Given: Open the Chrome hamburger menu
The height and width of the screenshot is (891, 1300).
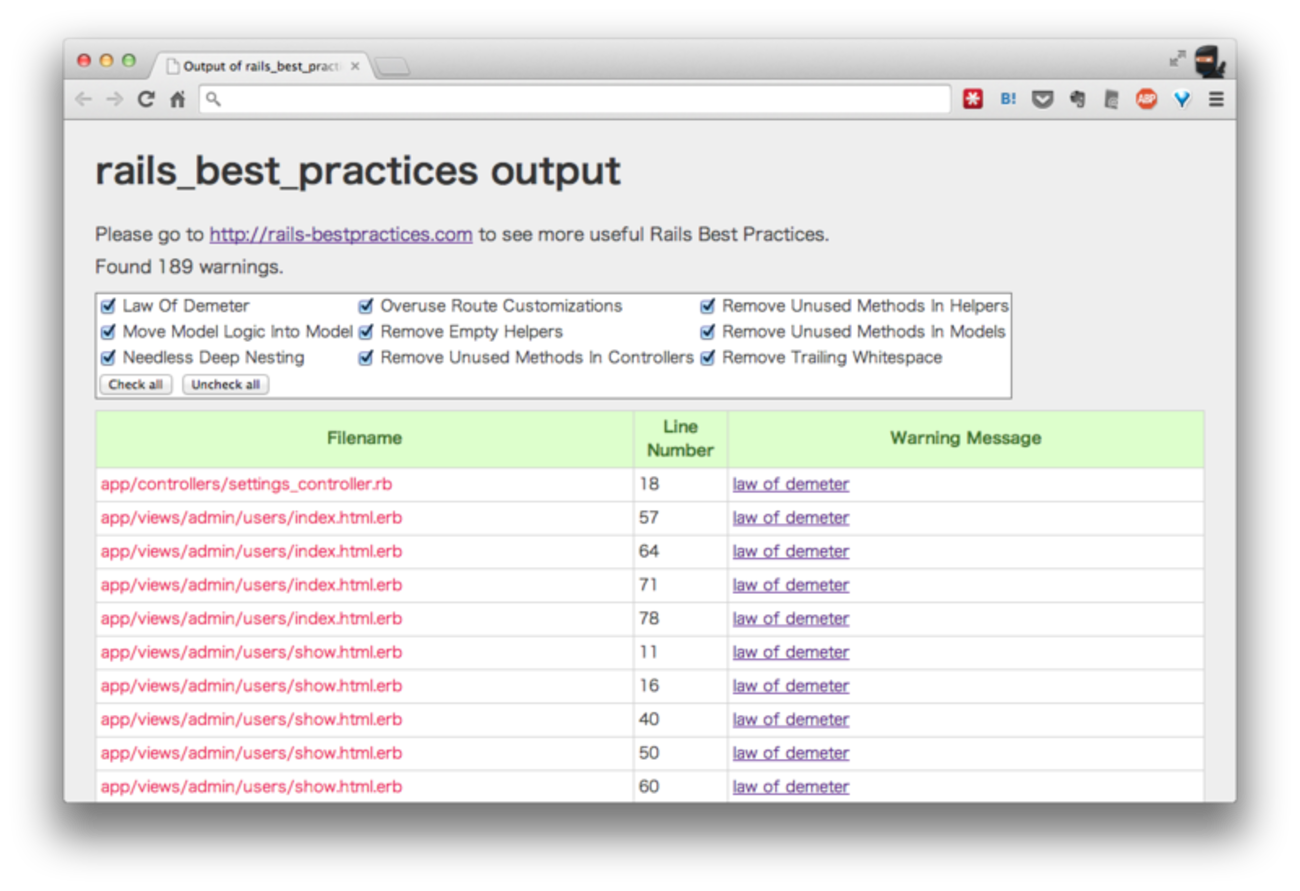Looking at the screenshot, I should pos(1216,99).
